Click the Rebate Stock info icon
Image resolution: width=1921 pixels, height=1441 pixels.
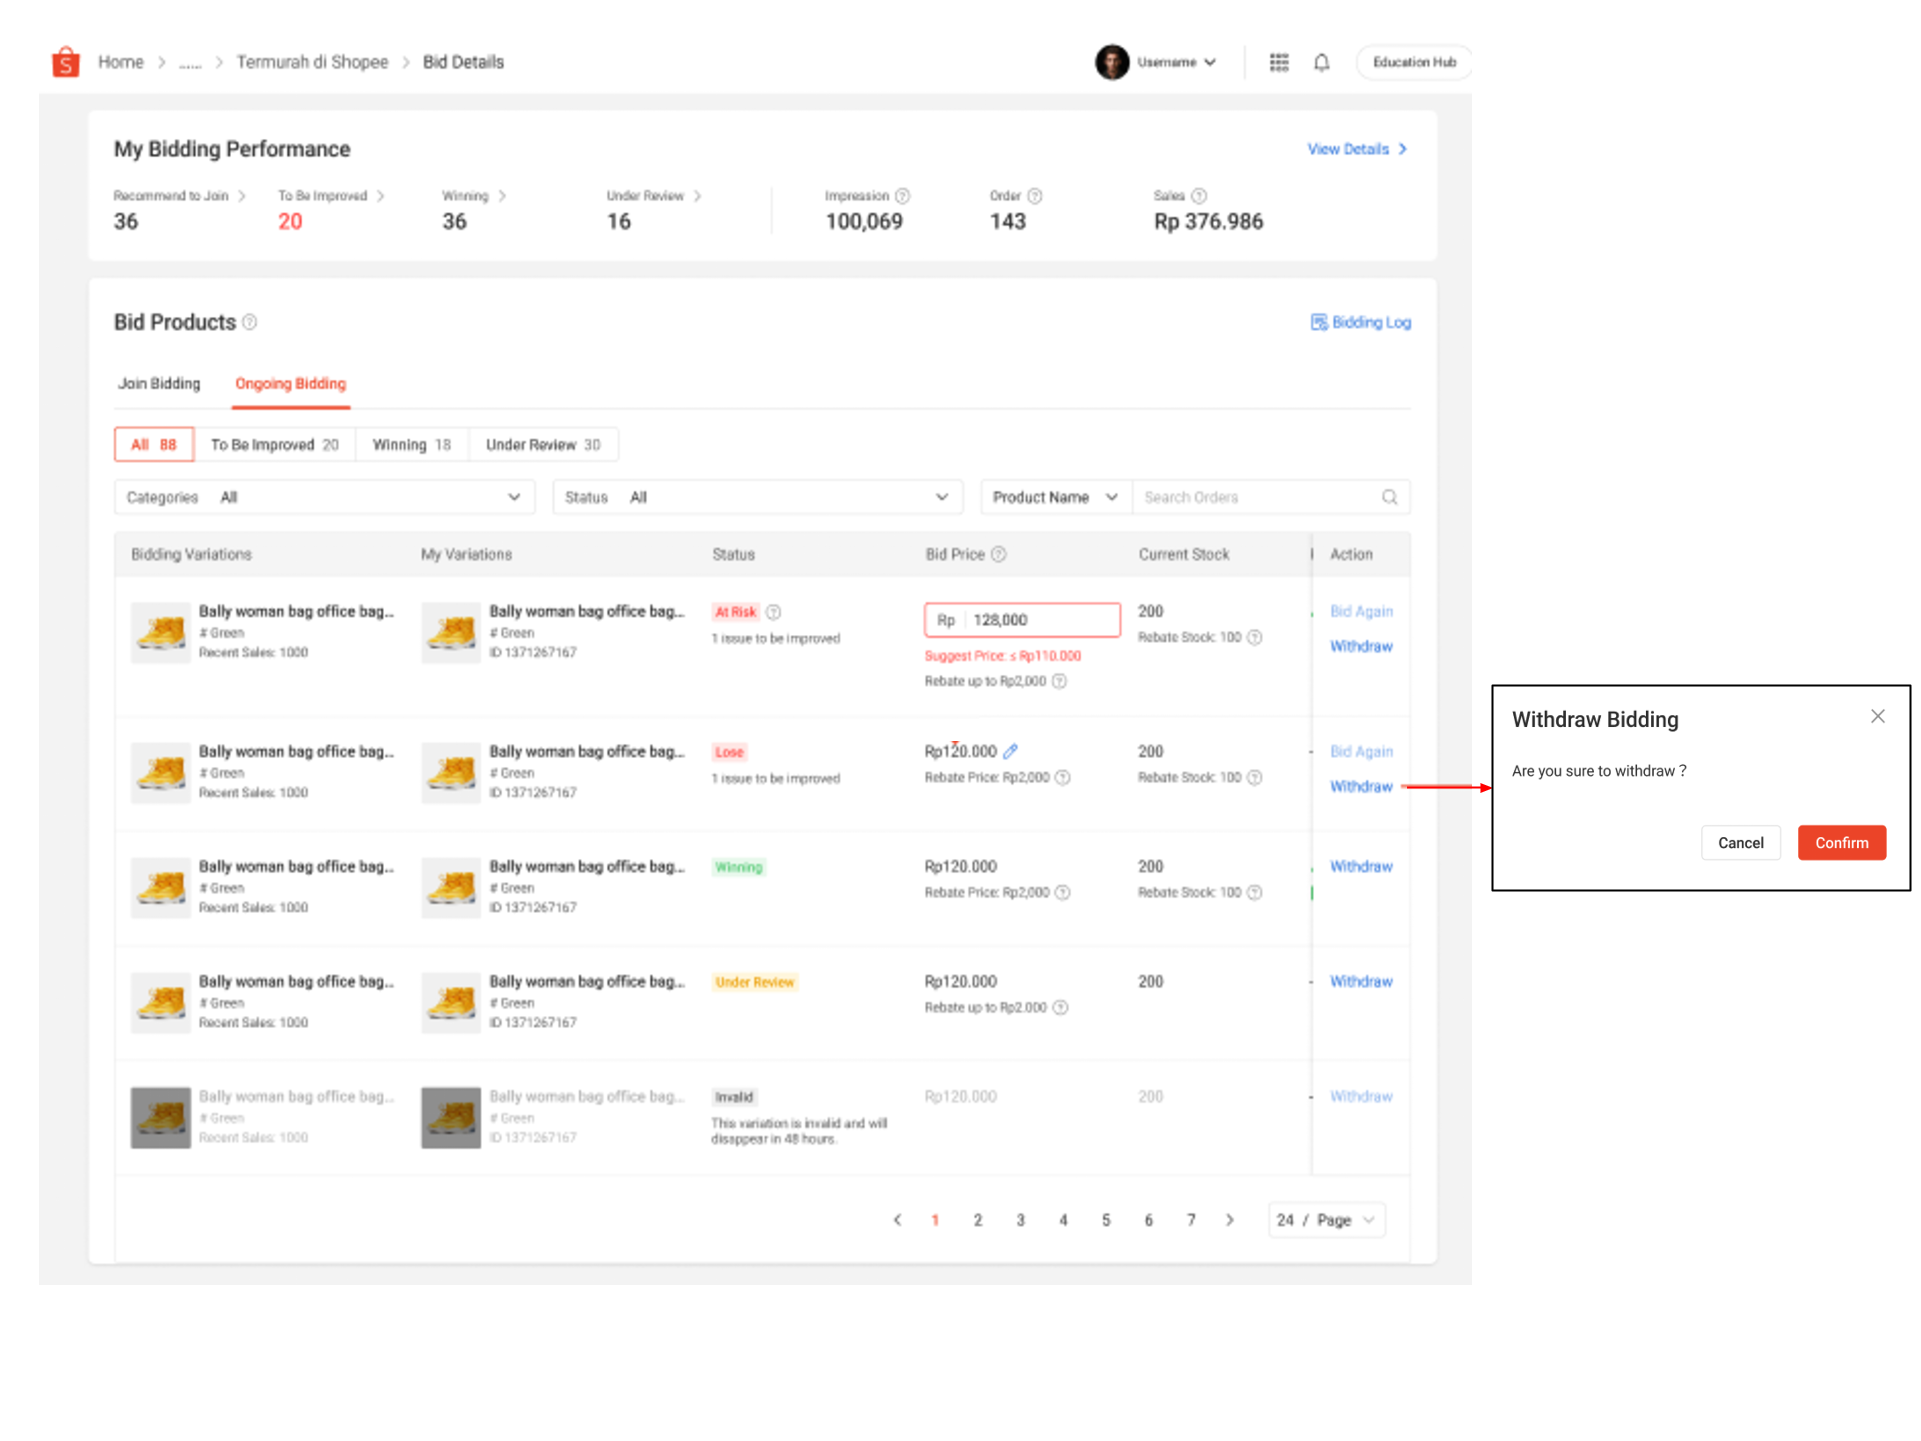coord(1256,637)
